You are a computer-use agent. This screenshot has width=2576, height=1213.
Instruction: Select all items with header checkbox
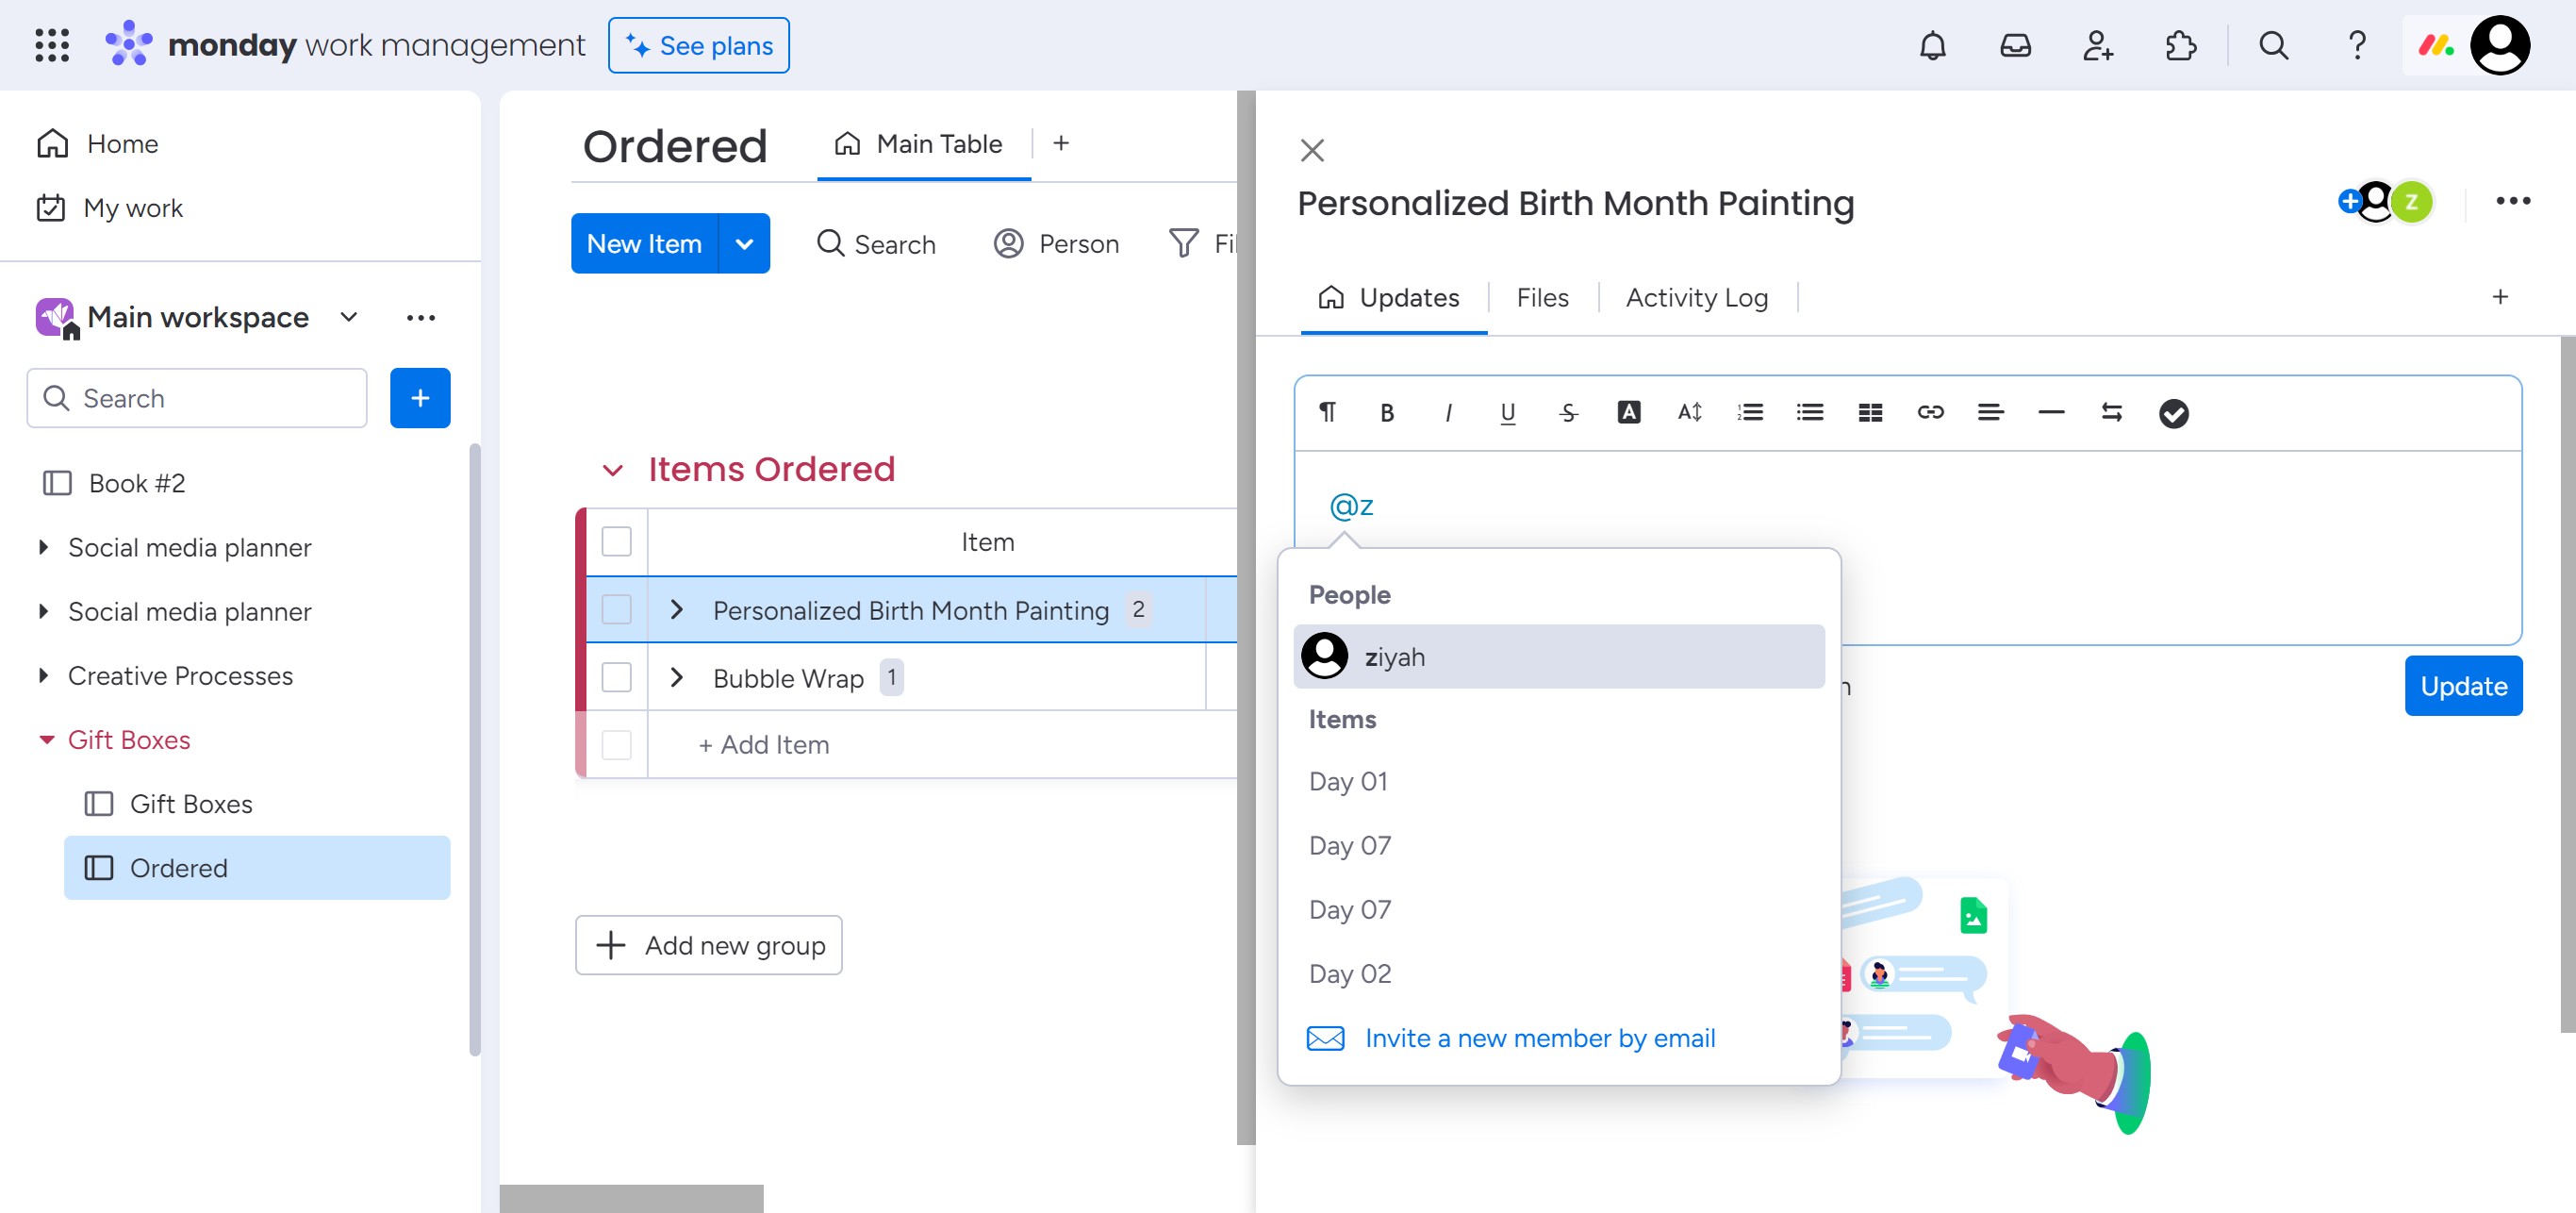click(616, 542)
